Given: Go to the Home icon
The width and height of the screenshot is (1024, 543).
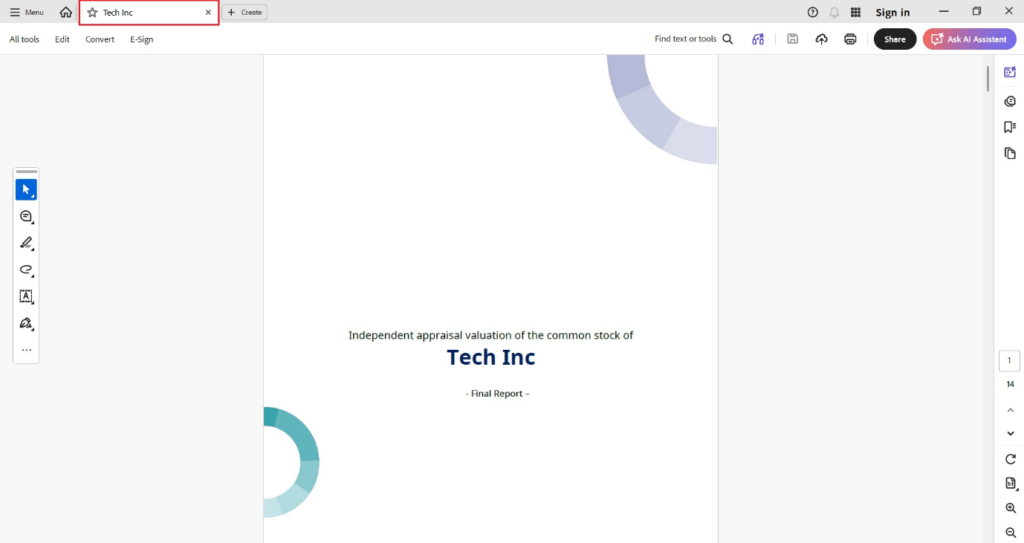Looking at the screenshot, I should coord(65,12).
